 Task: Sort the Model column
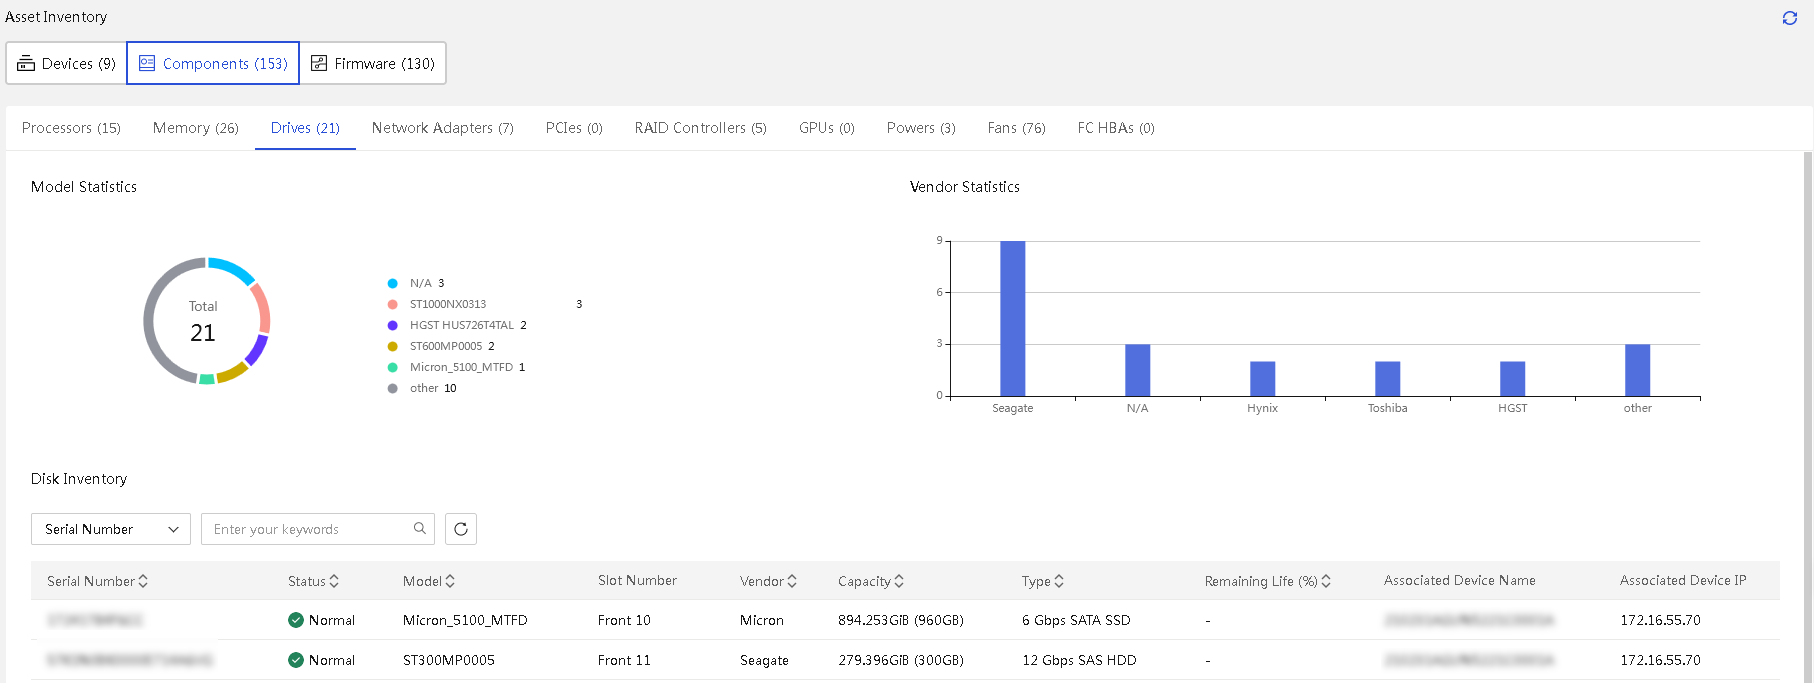[450, 581]
